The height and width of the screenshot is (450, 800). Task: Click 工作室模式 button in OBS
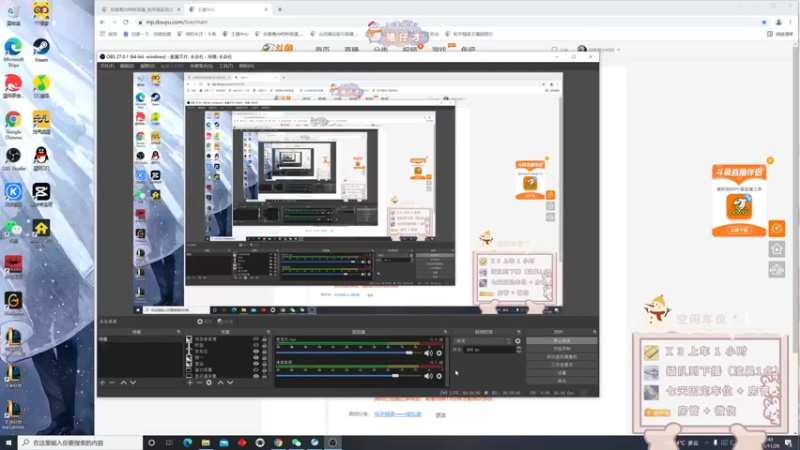(562, 365)
